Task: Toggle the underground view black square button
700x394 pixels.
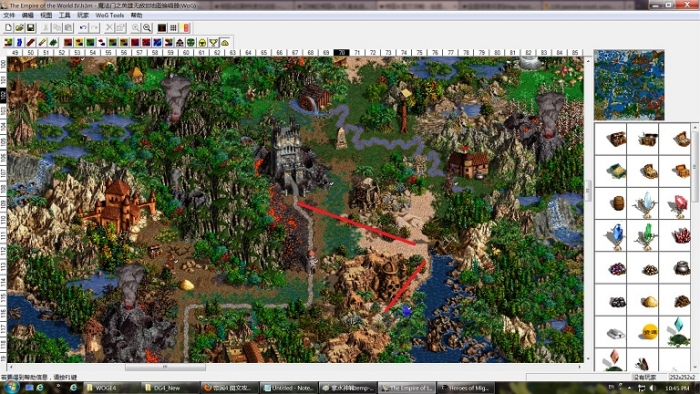Action: (x=162, y=28)
